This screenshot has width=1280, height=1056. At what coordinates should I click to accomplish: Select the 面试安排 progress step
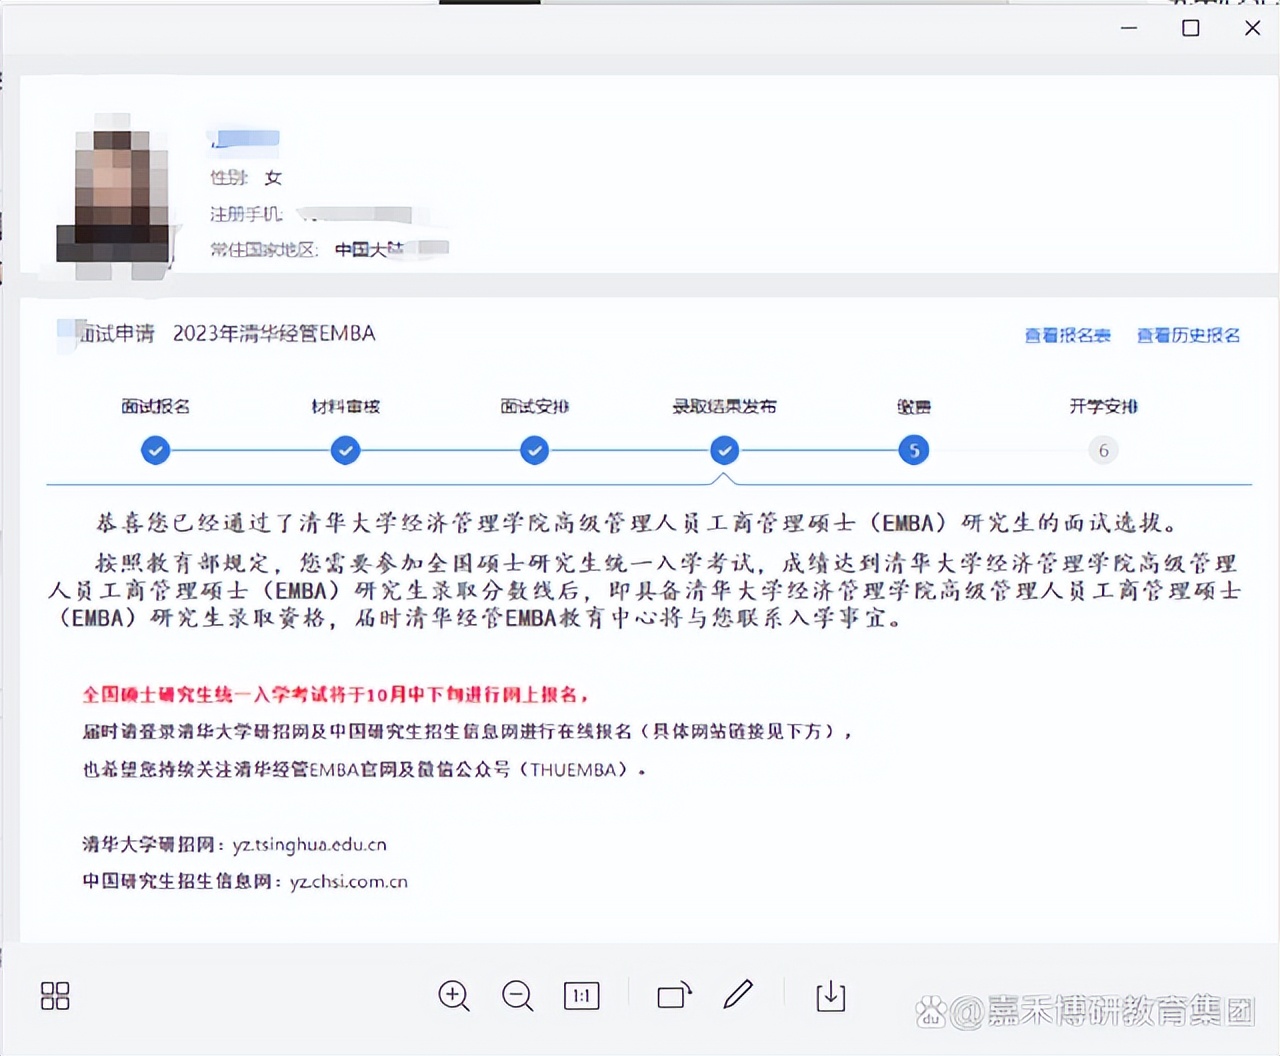point(534,450)
